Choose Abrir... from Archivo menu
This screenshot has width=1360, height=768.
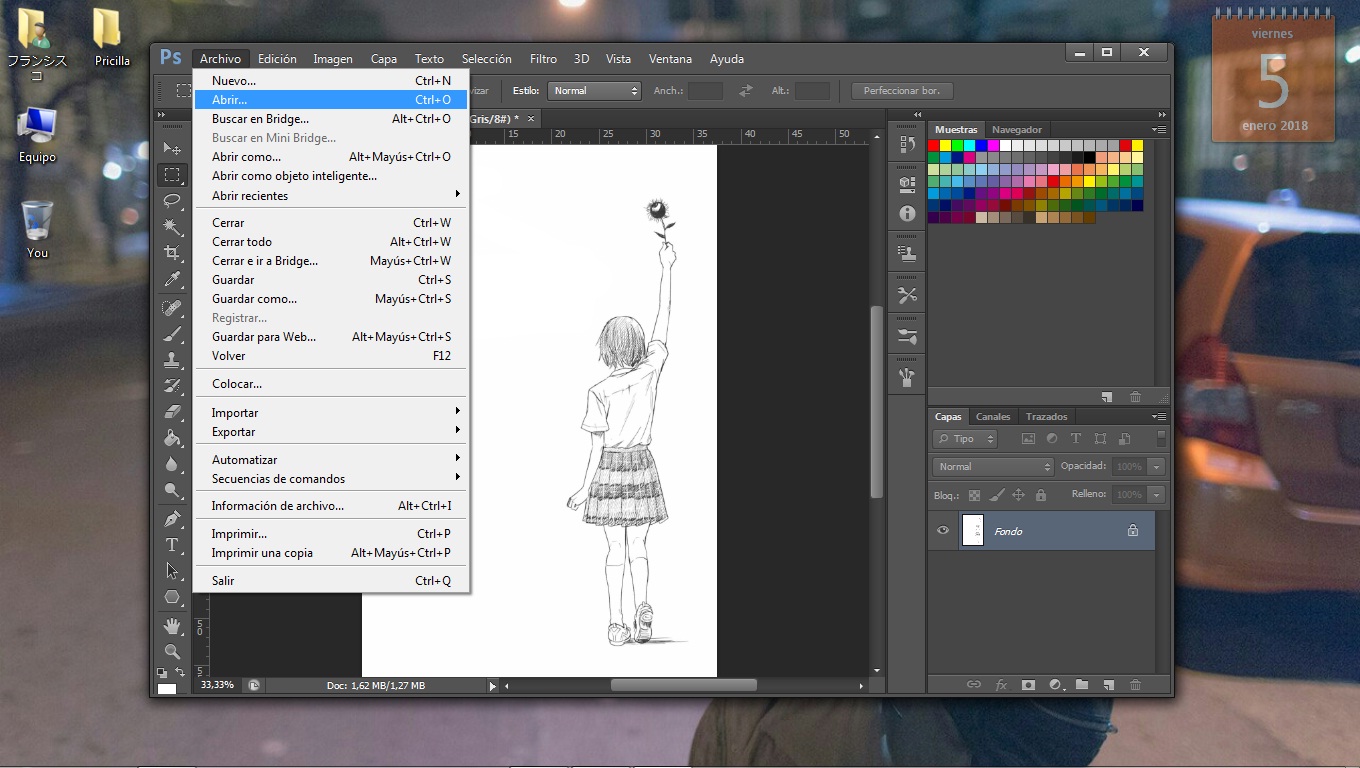tap(330, 100)
